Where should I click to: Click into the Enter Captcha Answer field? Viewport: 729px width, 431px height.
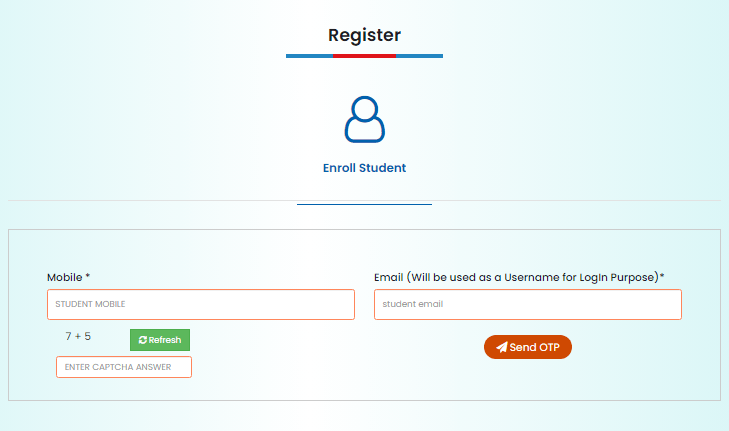123,367
